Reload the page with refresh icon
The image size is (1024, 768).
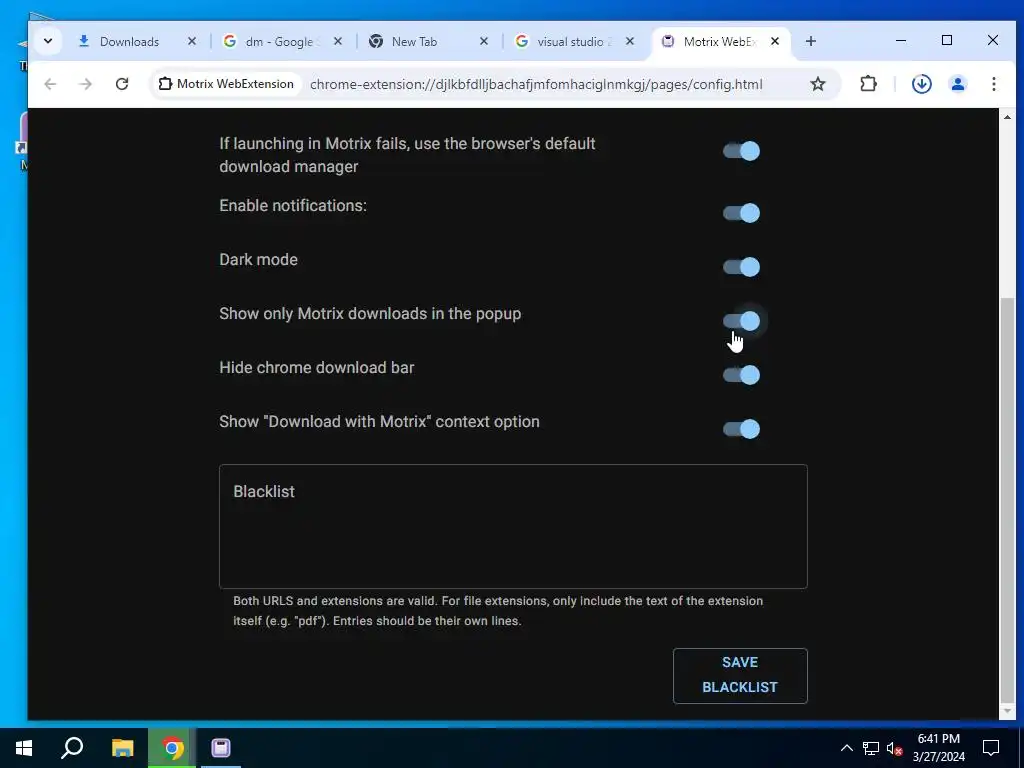tap(121, 84)
